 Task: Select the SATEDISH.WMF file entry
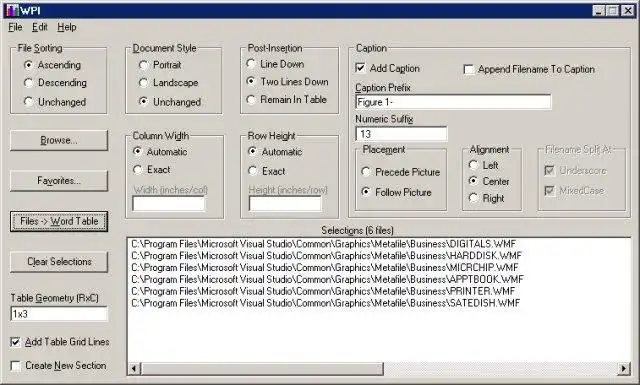point(326,303)
